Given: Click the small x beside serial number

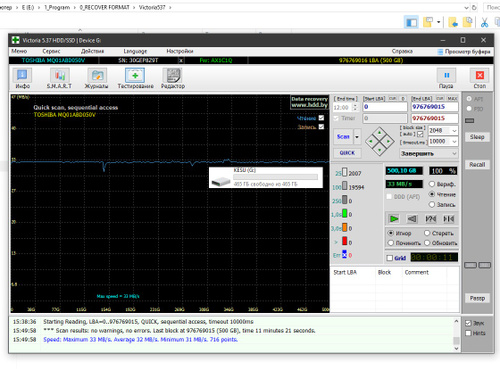Looking at the screenshot, I should [181, 61].
